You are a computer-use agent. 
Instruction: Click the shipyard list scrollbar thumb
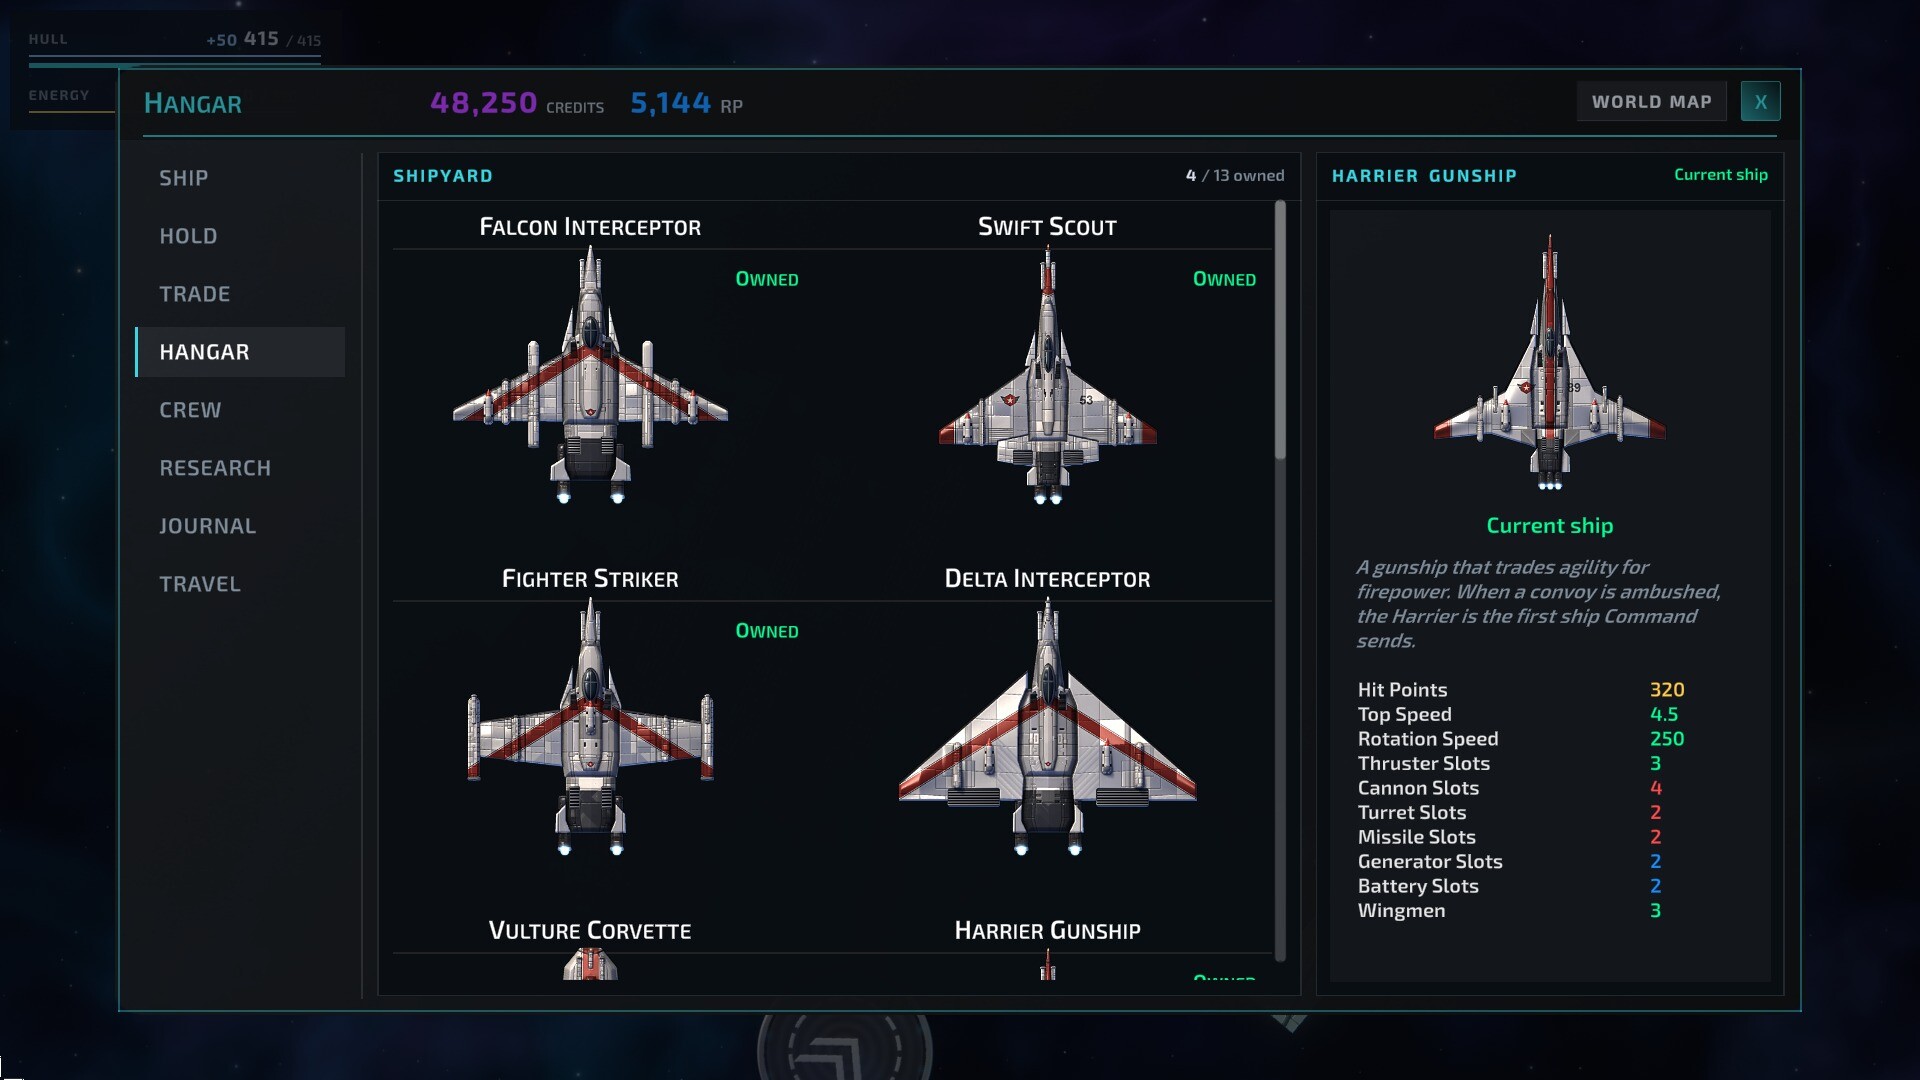pyautogui.click(x=1280, y=330)
